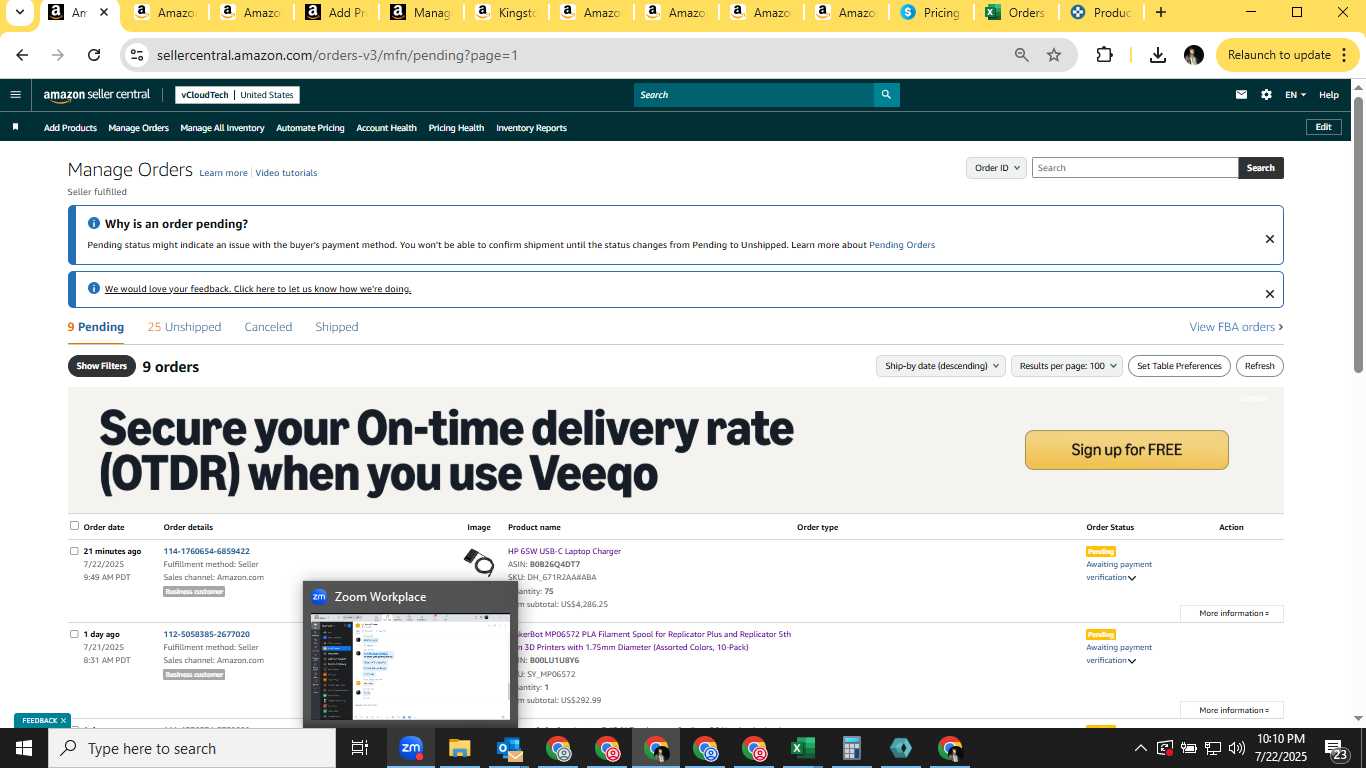This screenshot has width=1366, height=768.
Task: Dismiss the 'Why is an order pending?' banner
Action: coord(1269,239)
